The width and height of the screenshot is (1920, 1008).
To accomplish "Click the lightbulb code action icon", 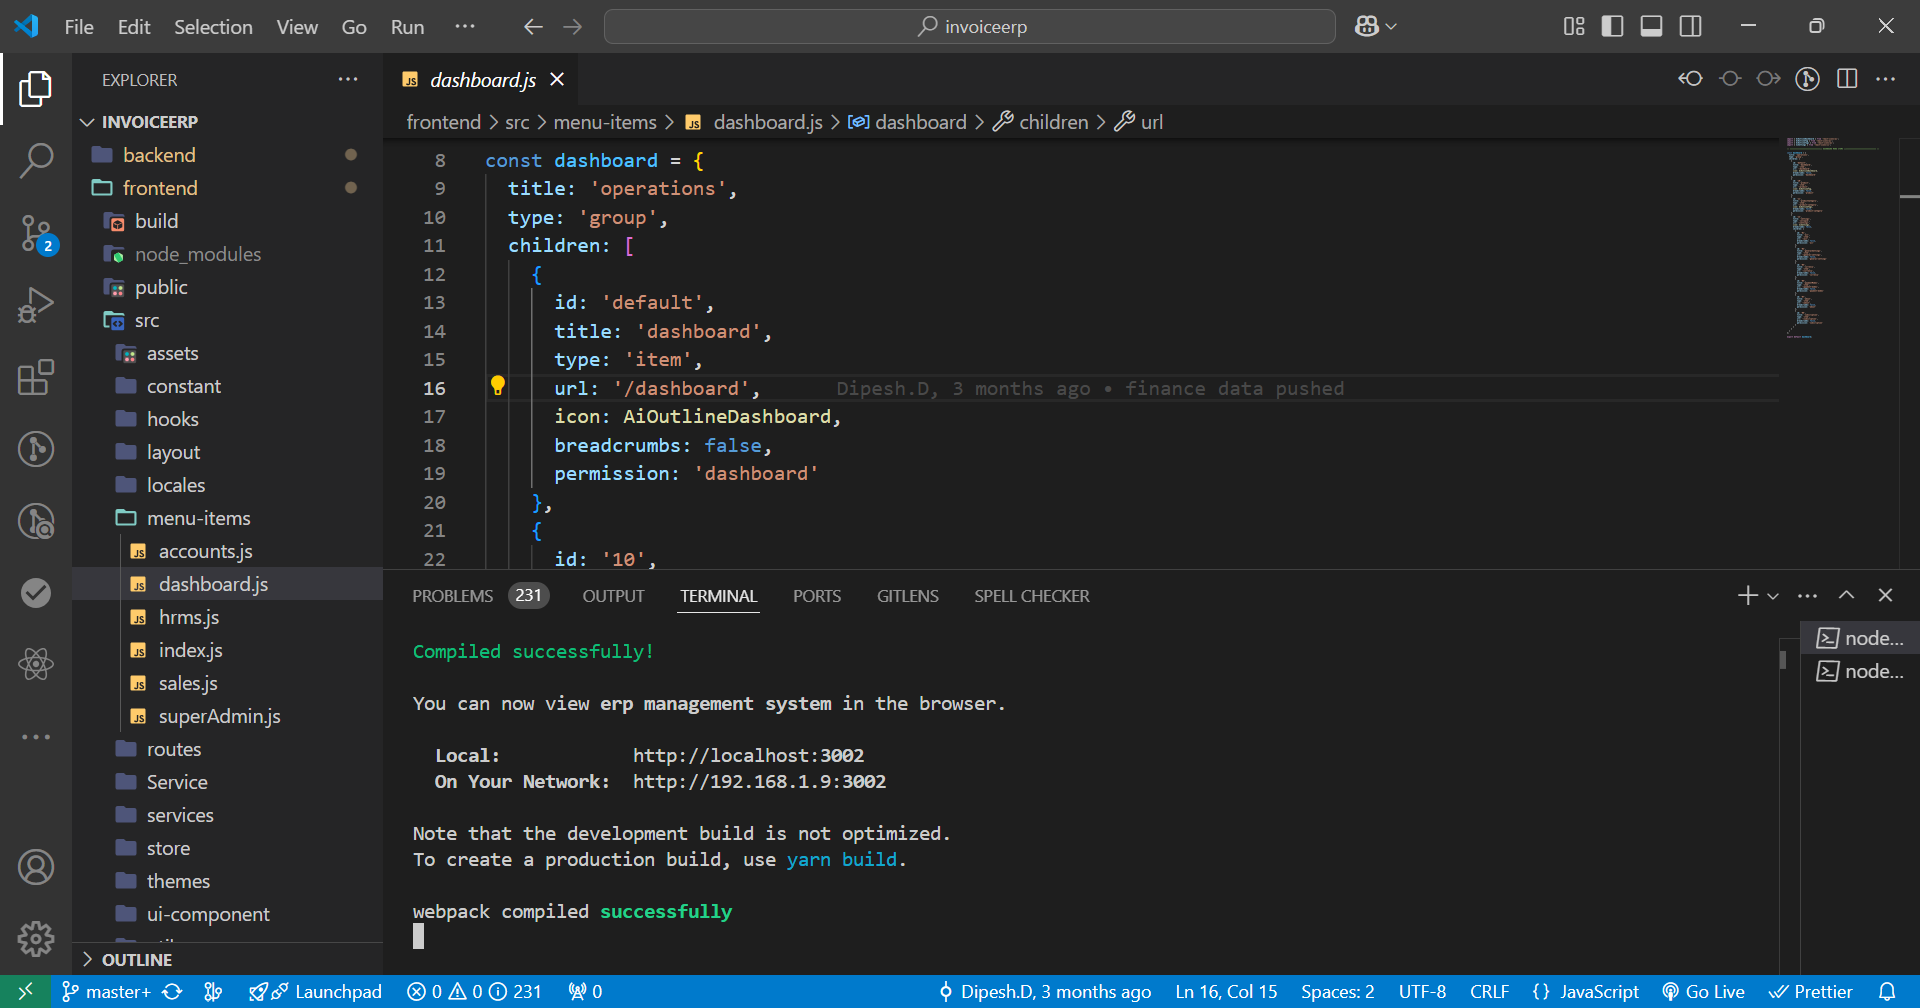I will 497,386.
